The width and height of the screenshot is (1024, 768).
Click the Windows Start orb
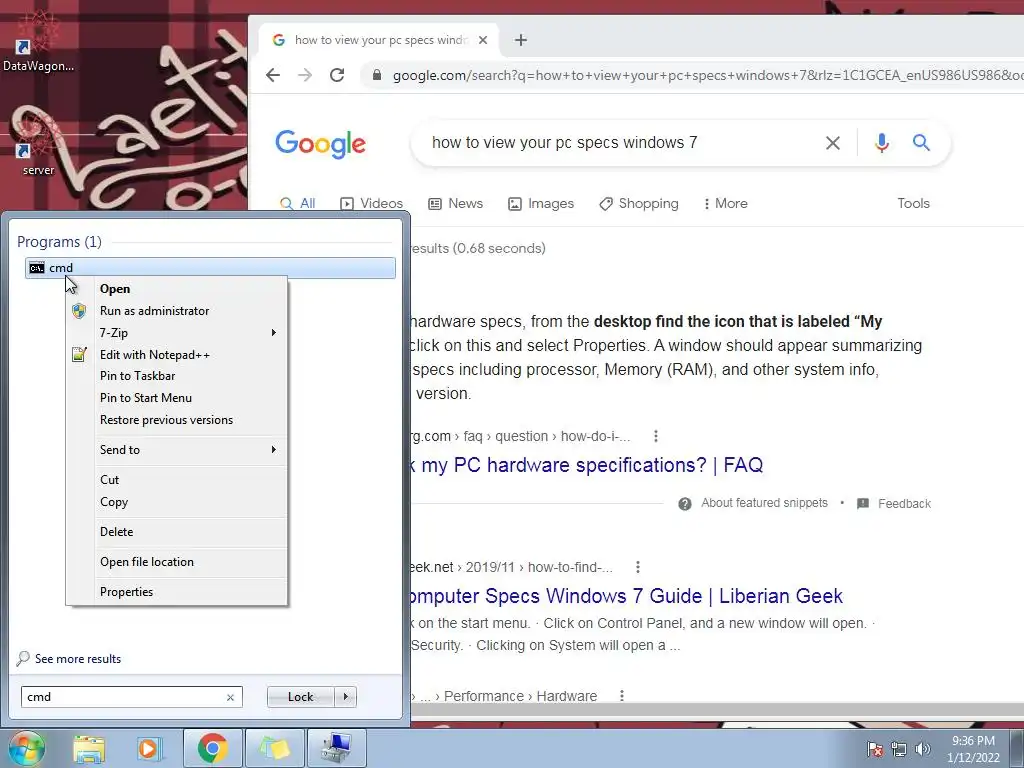click(27, 748)
